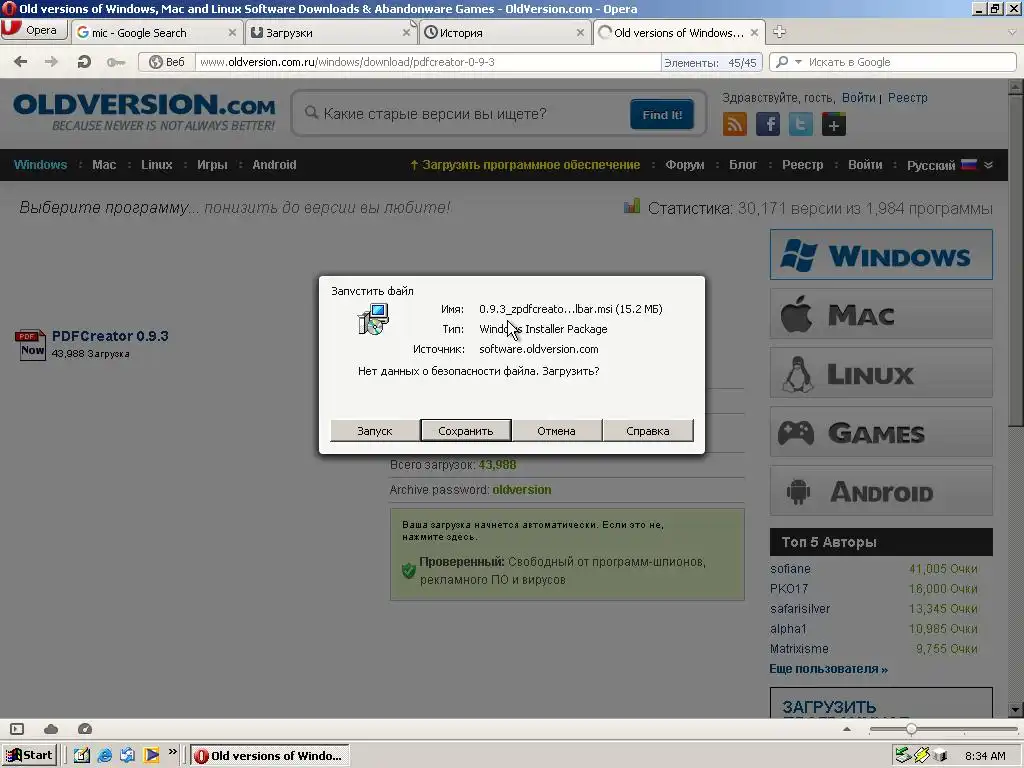Open the Windows Start button

tap(29, 756)
